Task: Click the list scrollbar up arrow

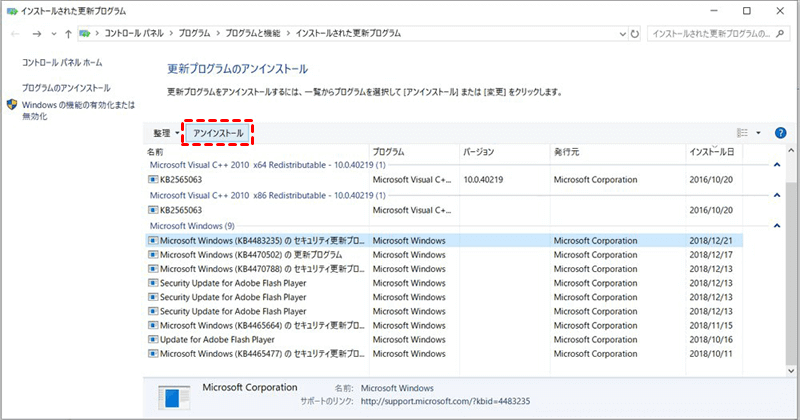Action: [x=791, y=151]
